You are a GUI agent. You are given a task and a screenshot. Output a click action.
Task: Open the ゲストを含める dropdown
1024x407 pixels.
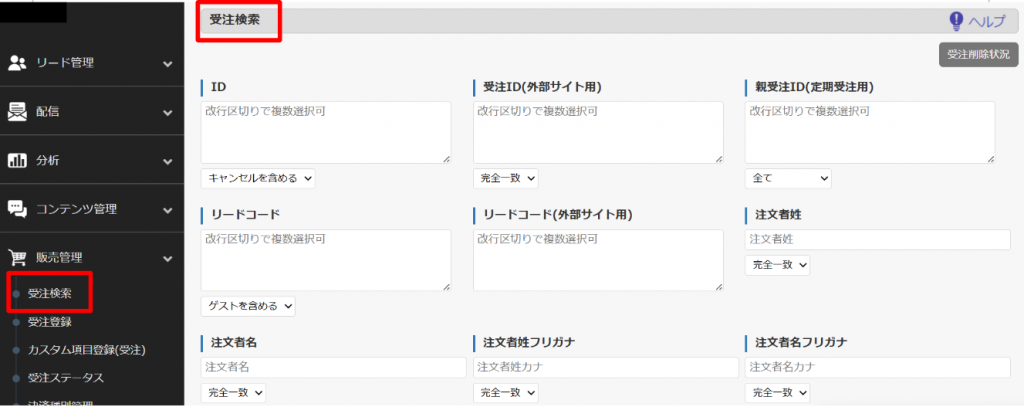(x=248, y=305)
